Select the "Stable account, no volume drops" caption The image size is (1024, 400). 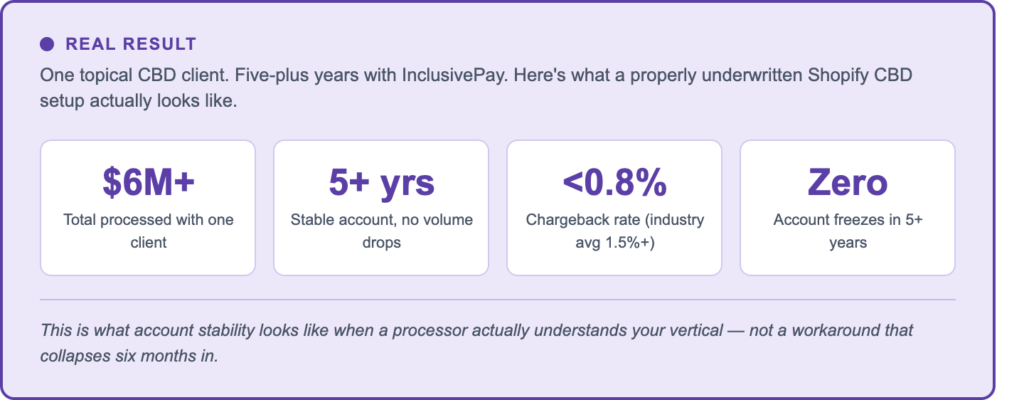point(381,230)
